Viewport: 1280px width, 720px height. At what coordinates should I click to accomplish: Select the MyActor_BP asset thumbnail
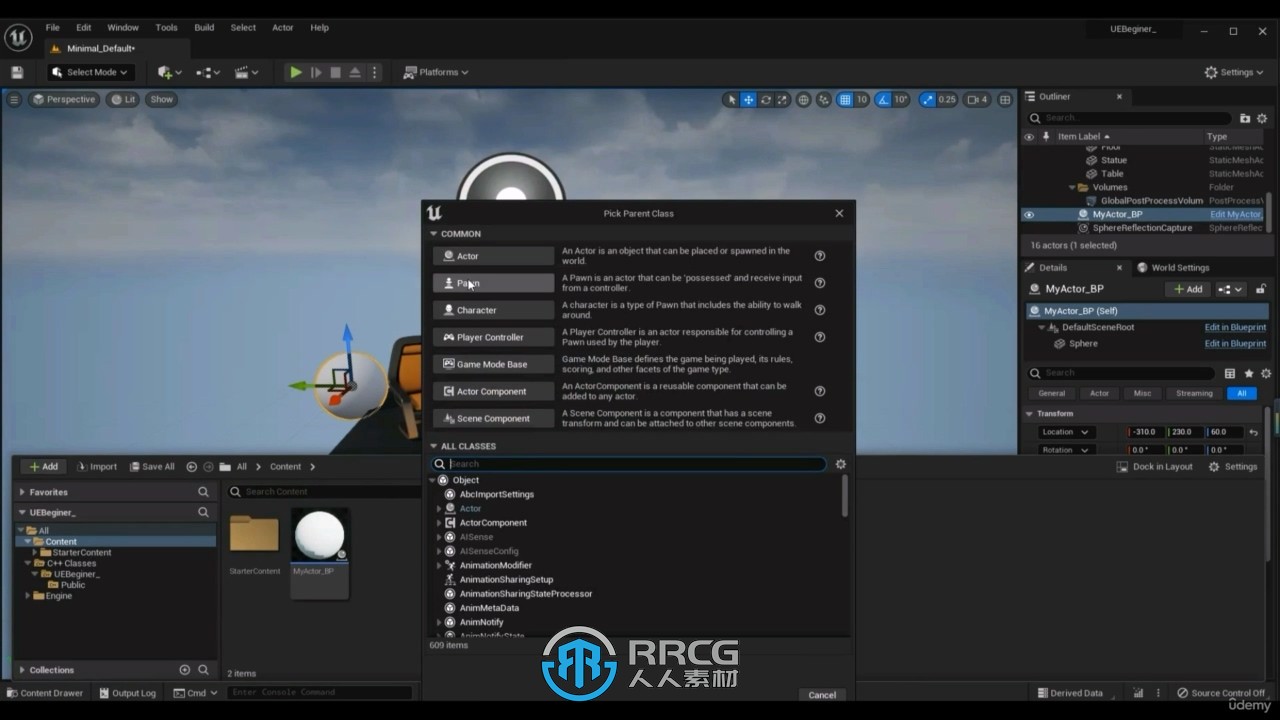pyautogui.click(x=320, y=537)
